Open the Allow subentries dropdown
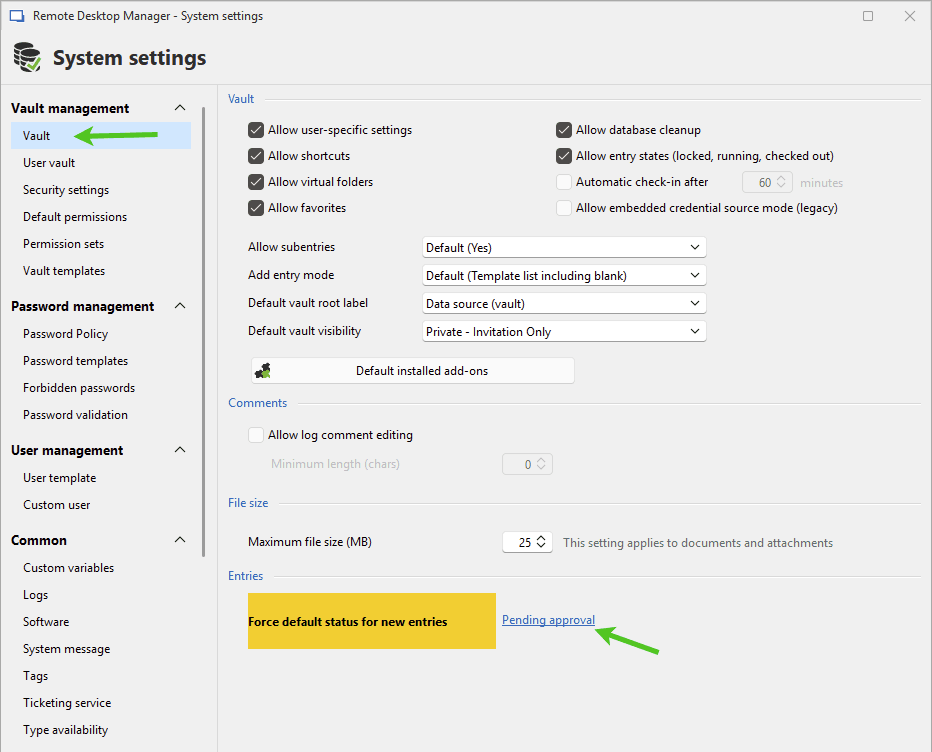The width and height of the screenshot is (932, 752). [x=564, y=247]
